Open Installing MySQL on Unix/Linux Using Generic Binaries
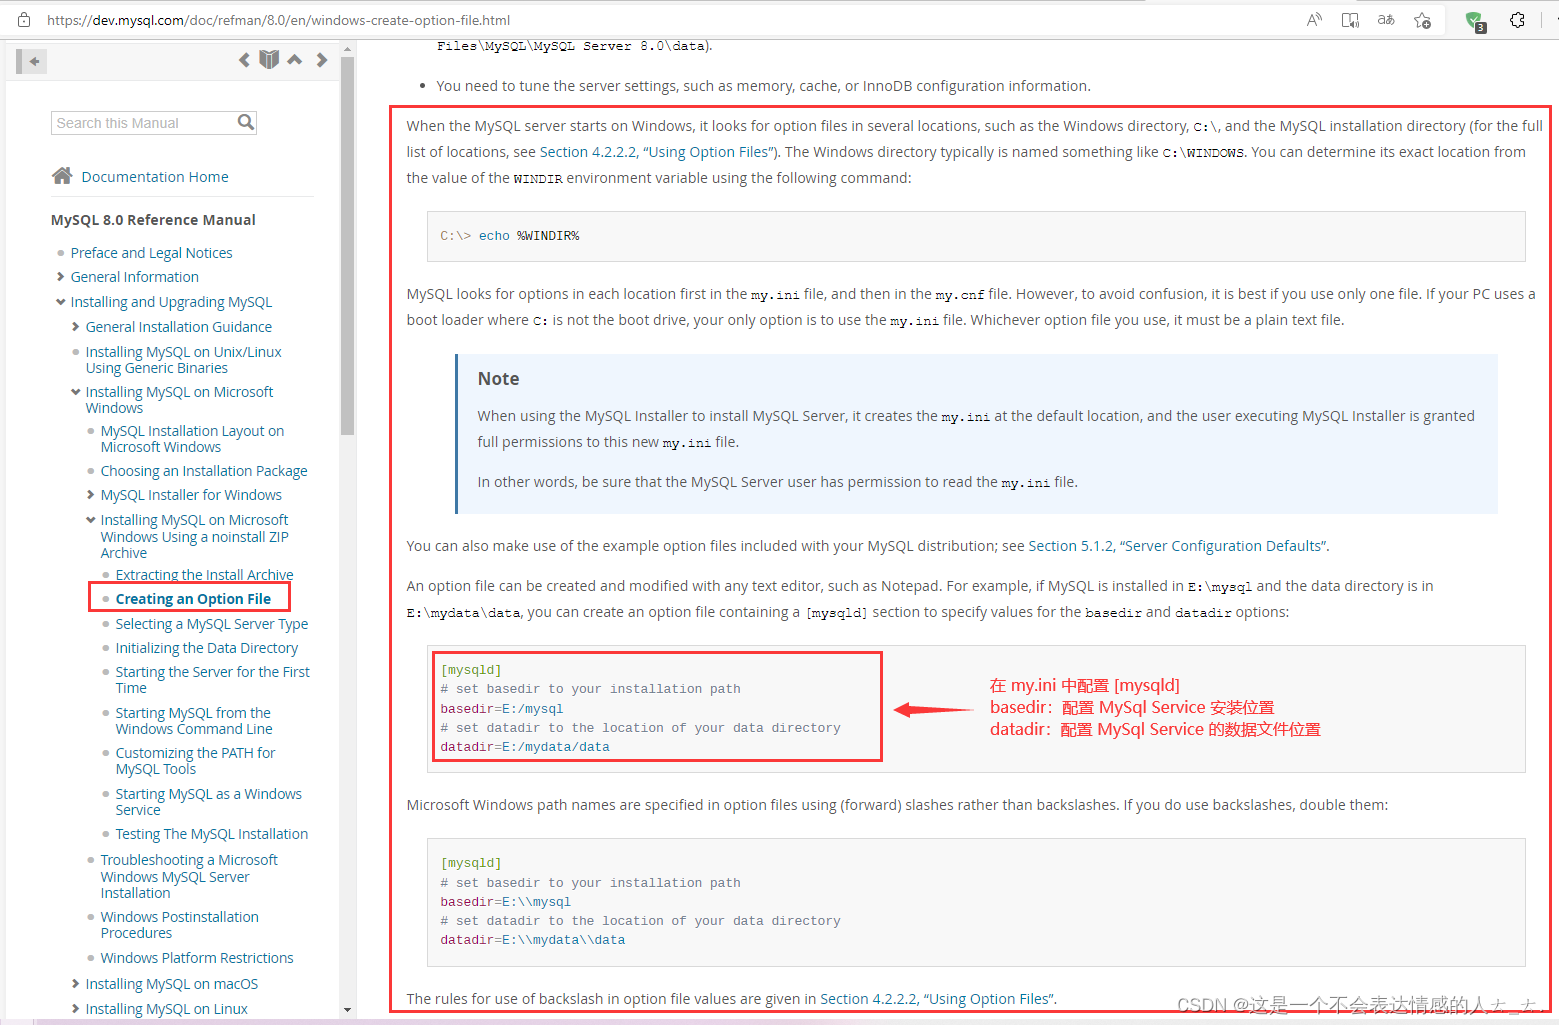 (x=183, y=360)
